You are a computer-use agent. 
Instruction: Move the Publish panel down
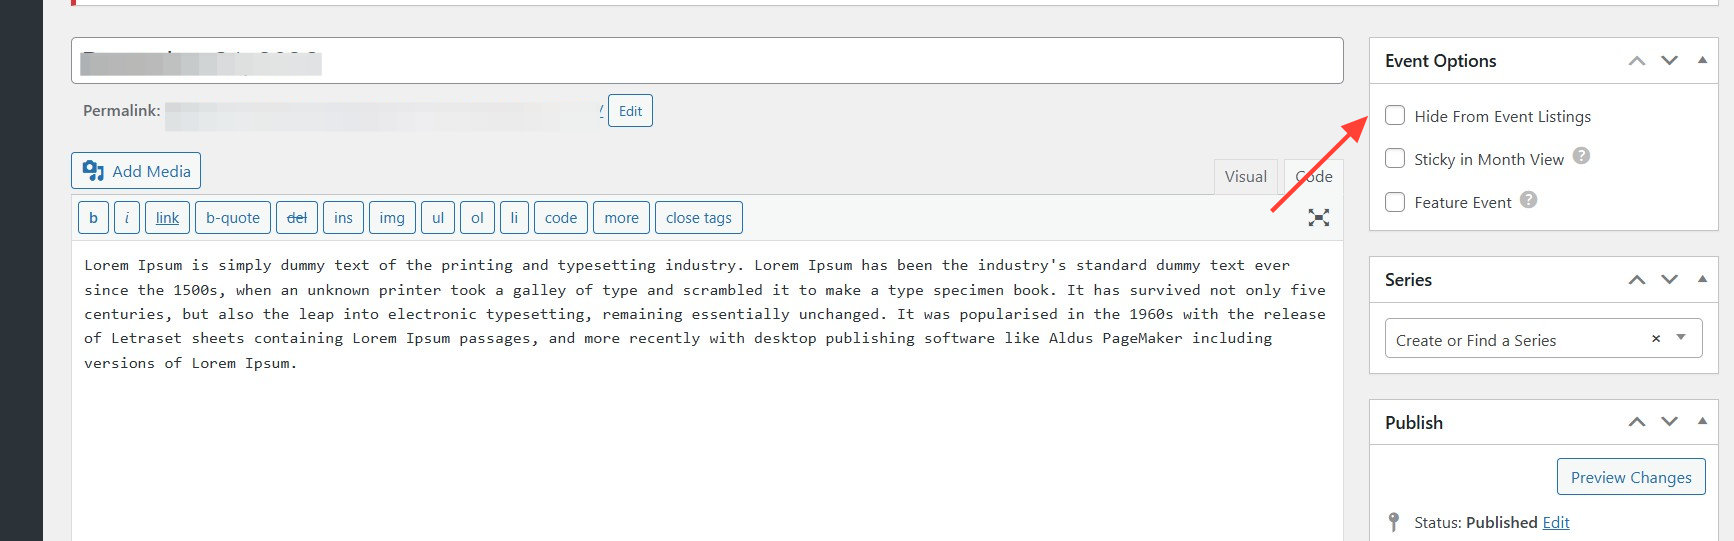[1669, 422]
